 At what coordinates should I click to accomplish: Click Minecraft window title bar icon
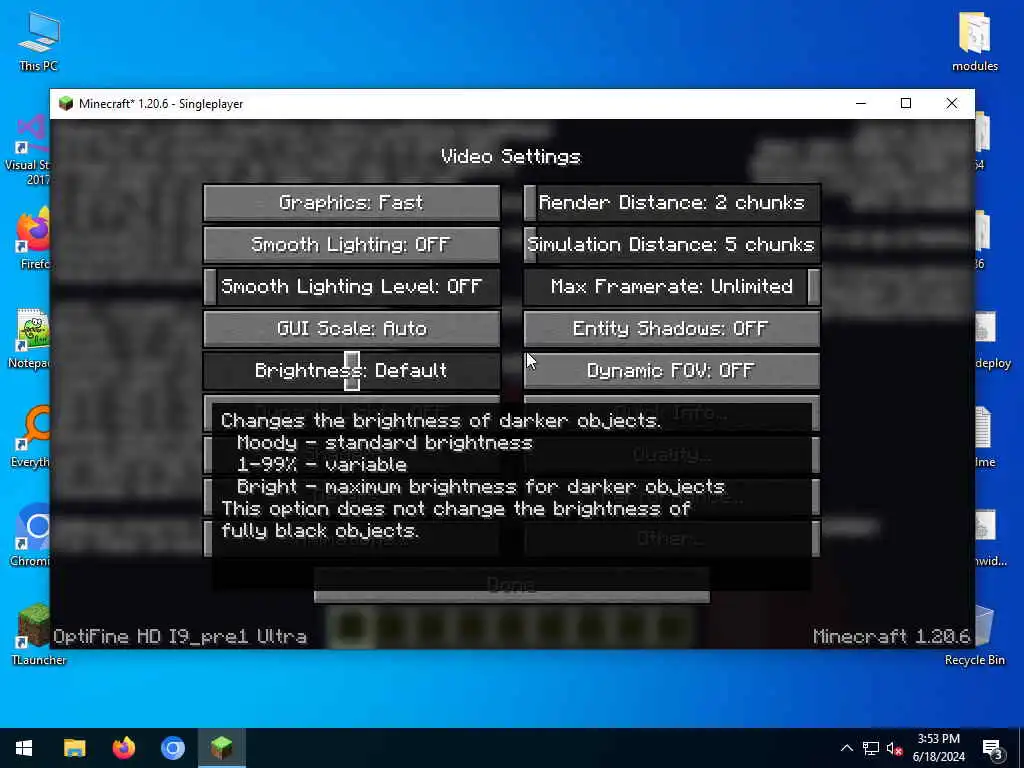(x=66, y=104)
